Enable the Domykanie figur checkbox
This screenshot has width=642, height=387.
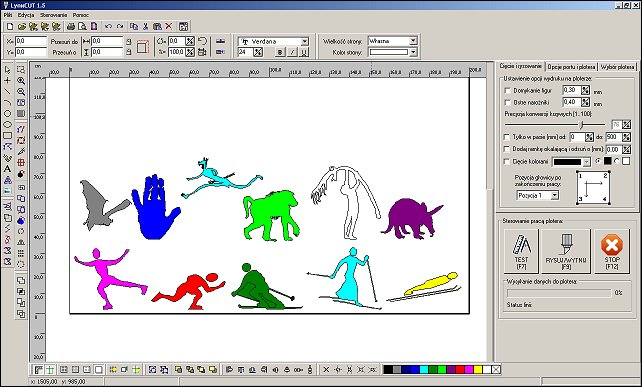(507, 91)
